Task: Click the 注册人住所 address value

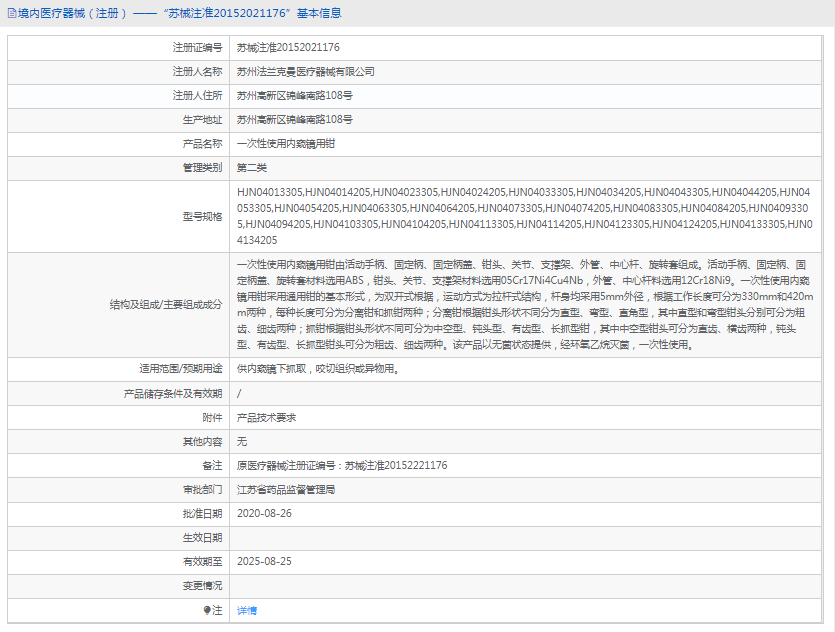Action: [x=294, y=95]
